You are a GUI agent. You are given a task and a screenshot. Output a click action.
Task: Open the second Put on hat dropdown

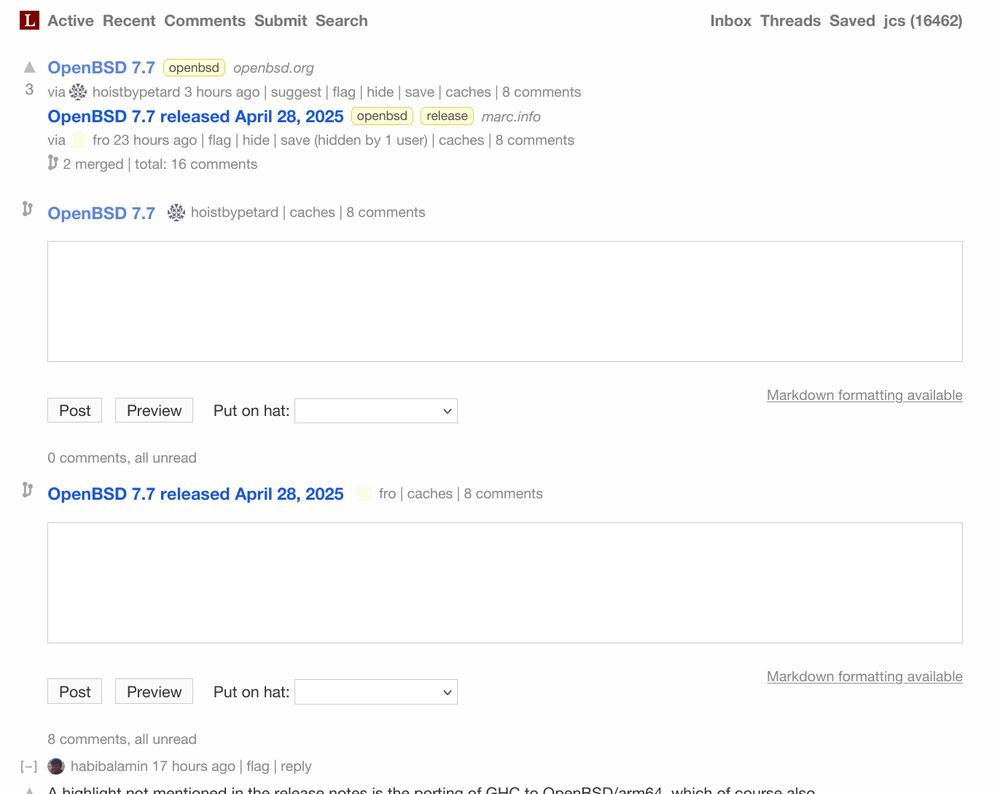(x=376, y=692)
